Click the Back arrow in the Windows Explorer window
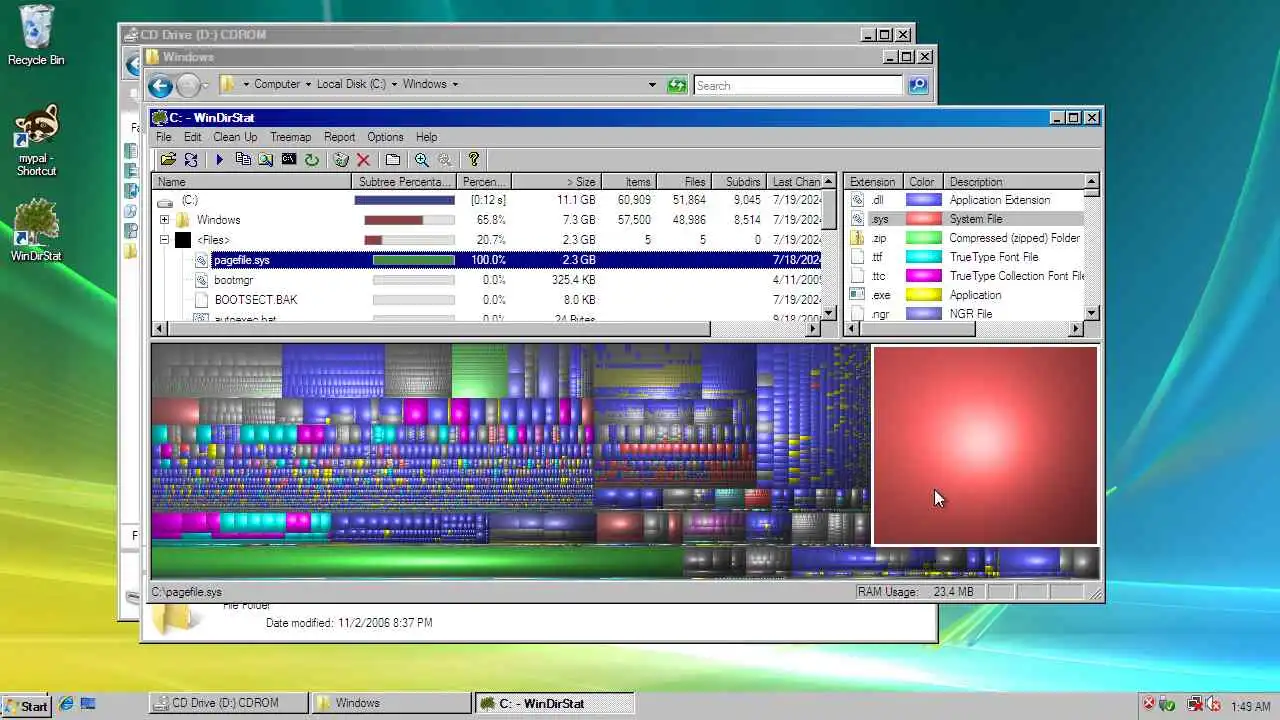Screen dimensions: 1280x720 click(160, 85)
